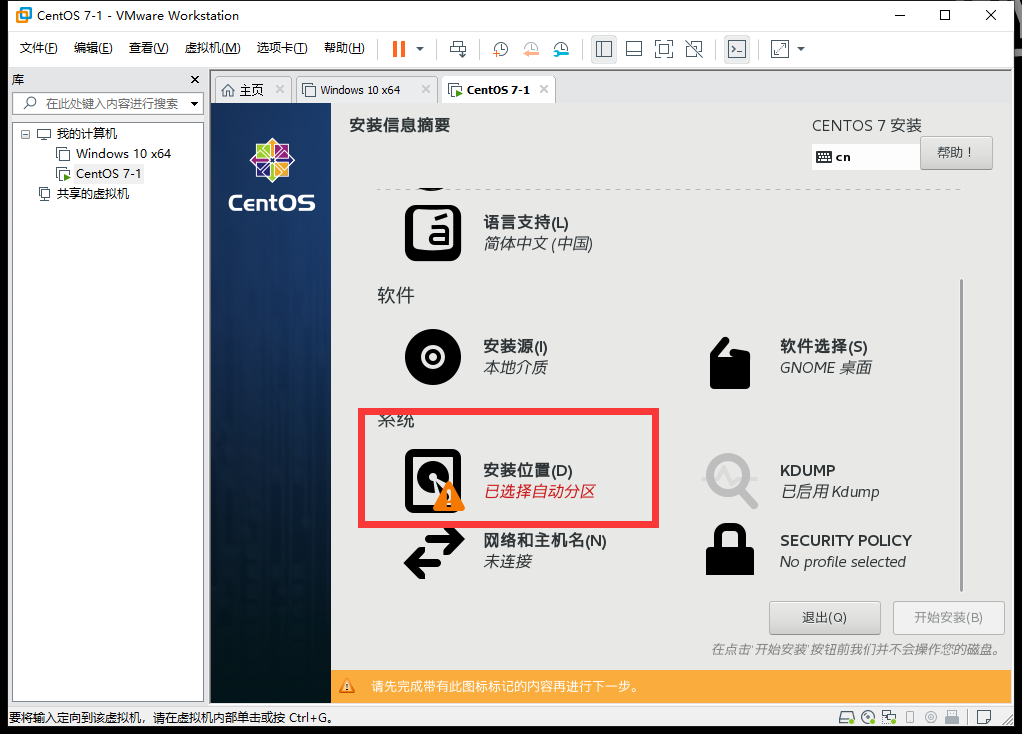Enter full screen mode icon
Image resolution: width=1022 pixels, height=734 pixels.
pos(664,49)
